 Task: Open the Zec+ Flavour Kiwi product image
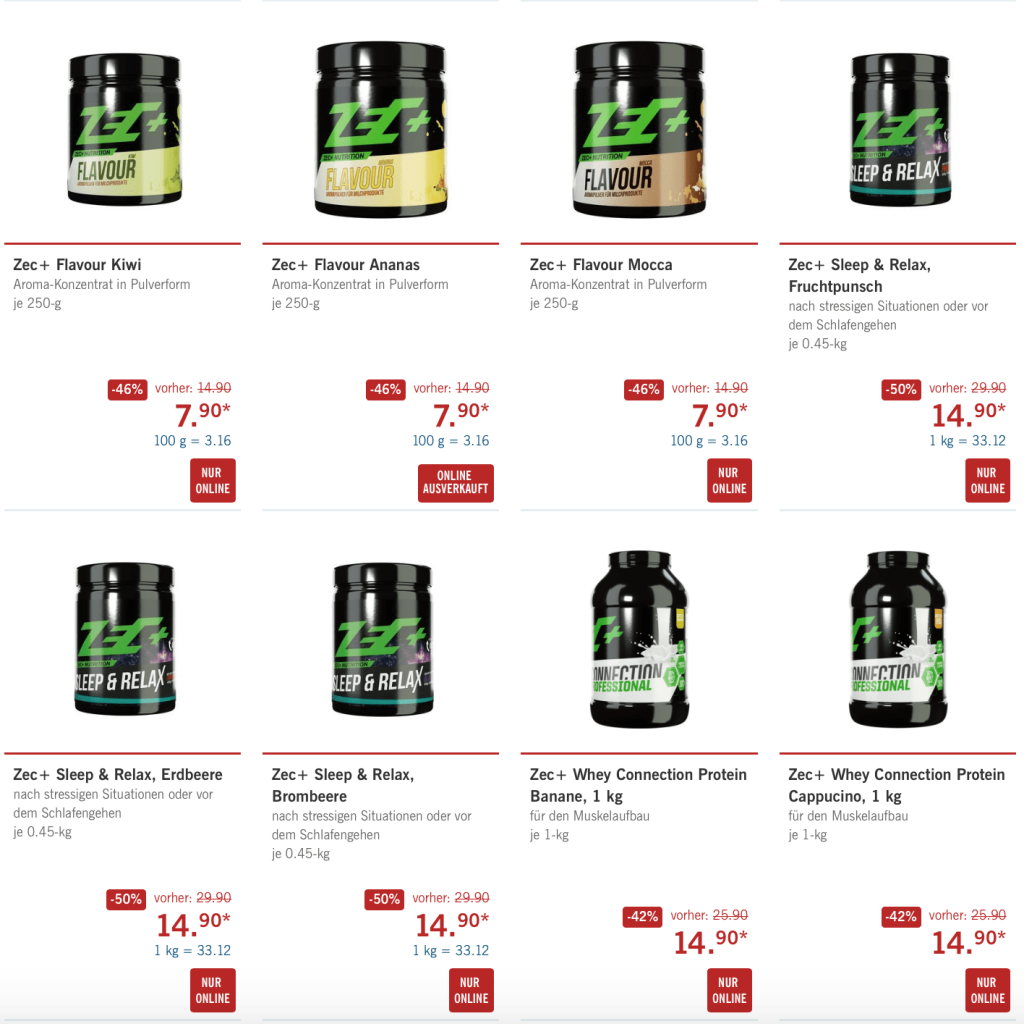point(124,129)
